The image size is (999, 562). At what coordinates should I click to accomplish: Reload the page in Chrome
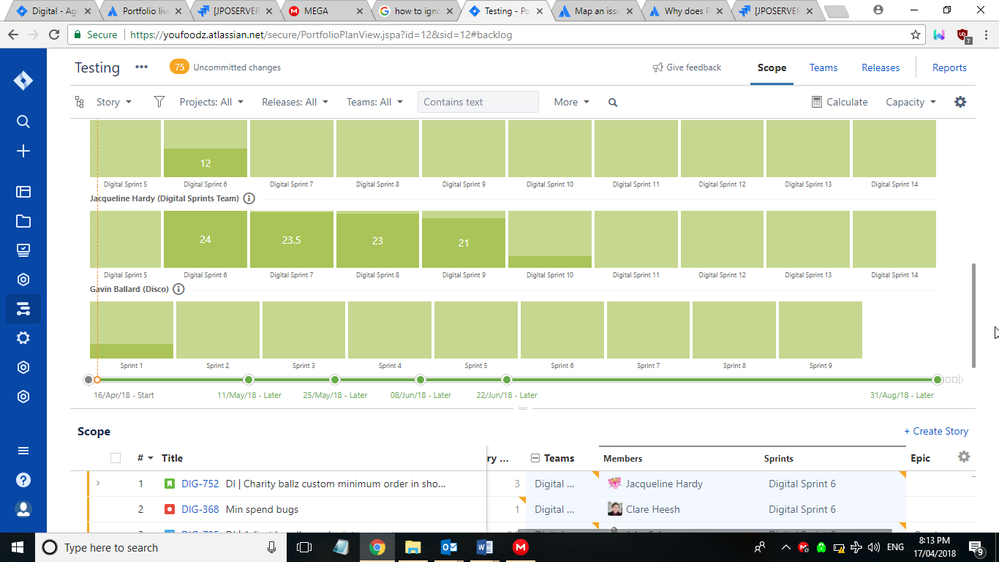(x=54, y=34)
